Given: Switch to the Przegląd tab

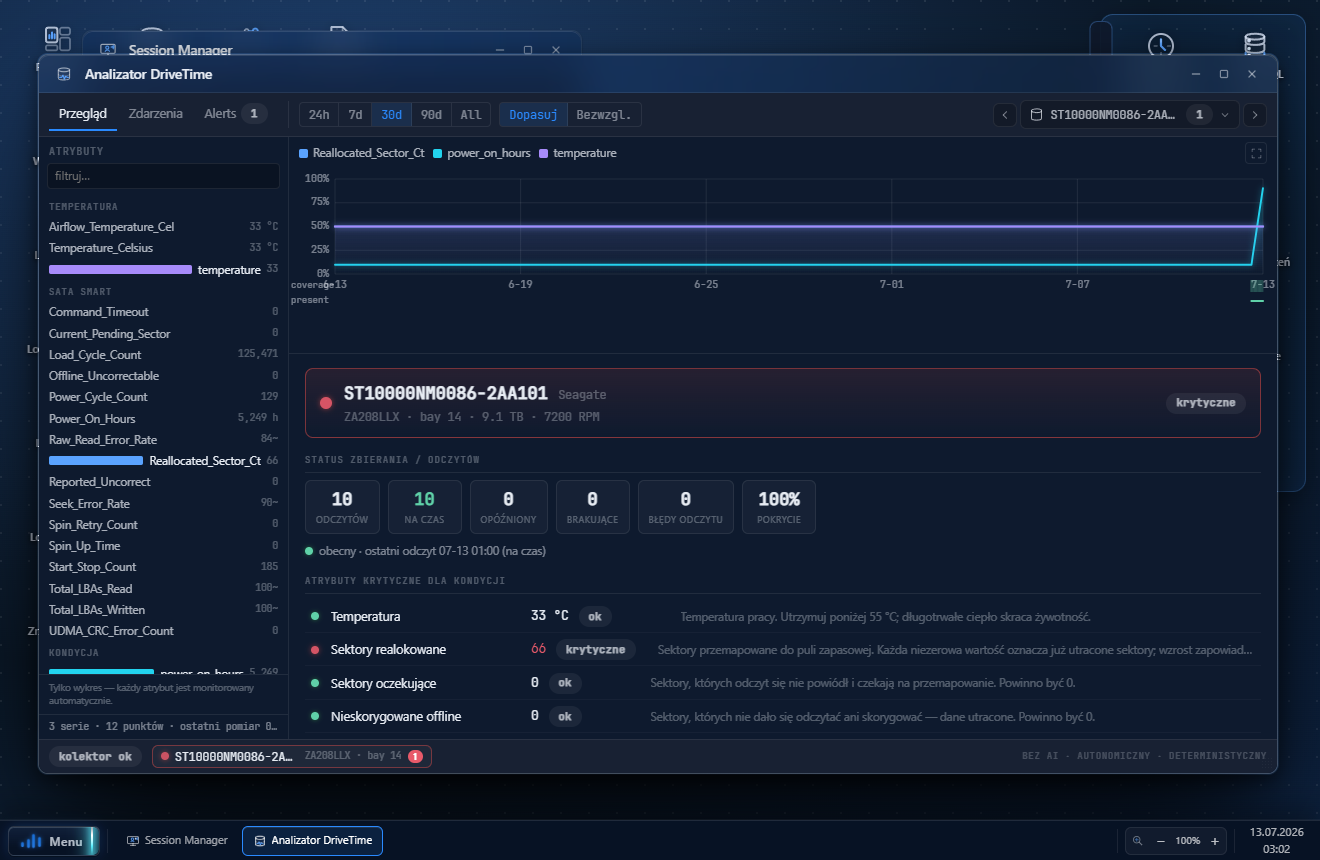Looking at the screenshot, I should pyautogui.click(x=83, y=114).
